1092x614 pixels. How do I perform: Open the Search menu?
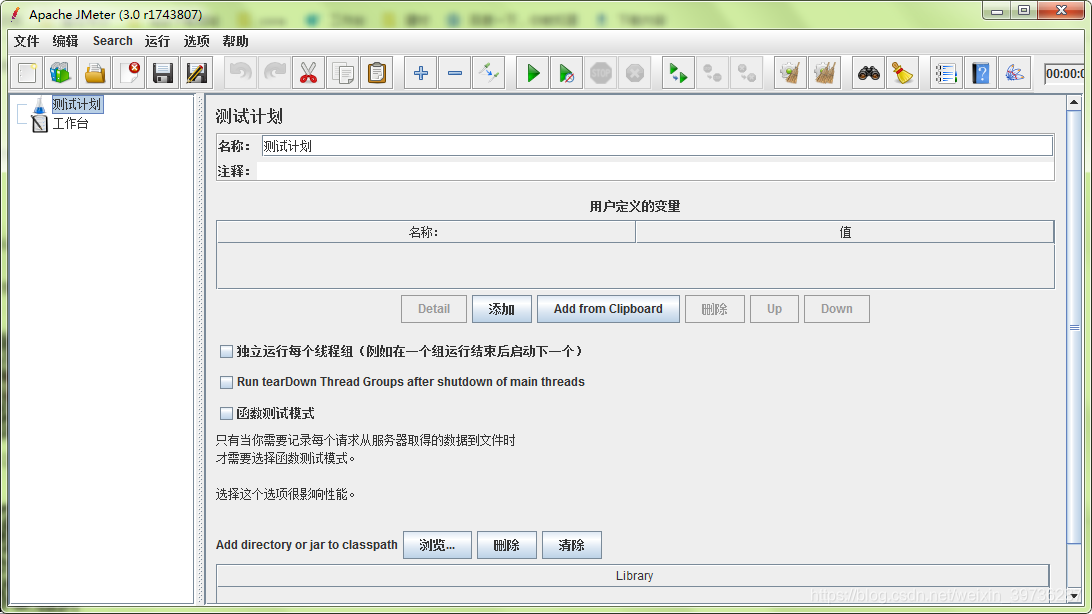pos(113,41)
